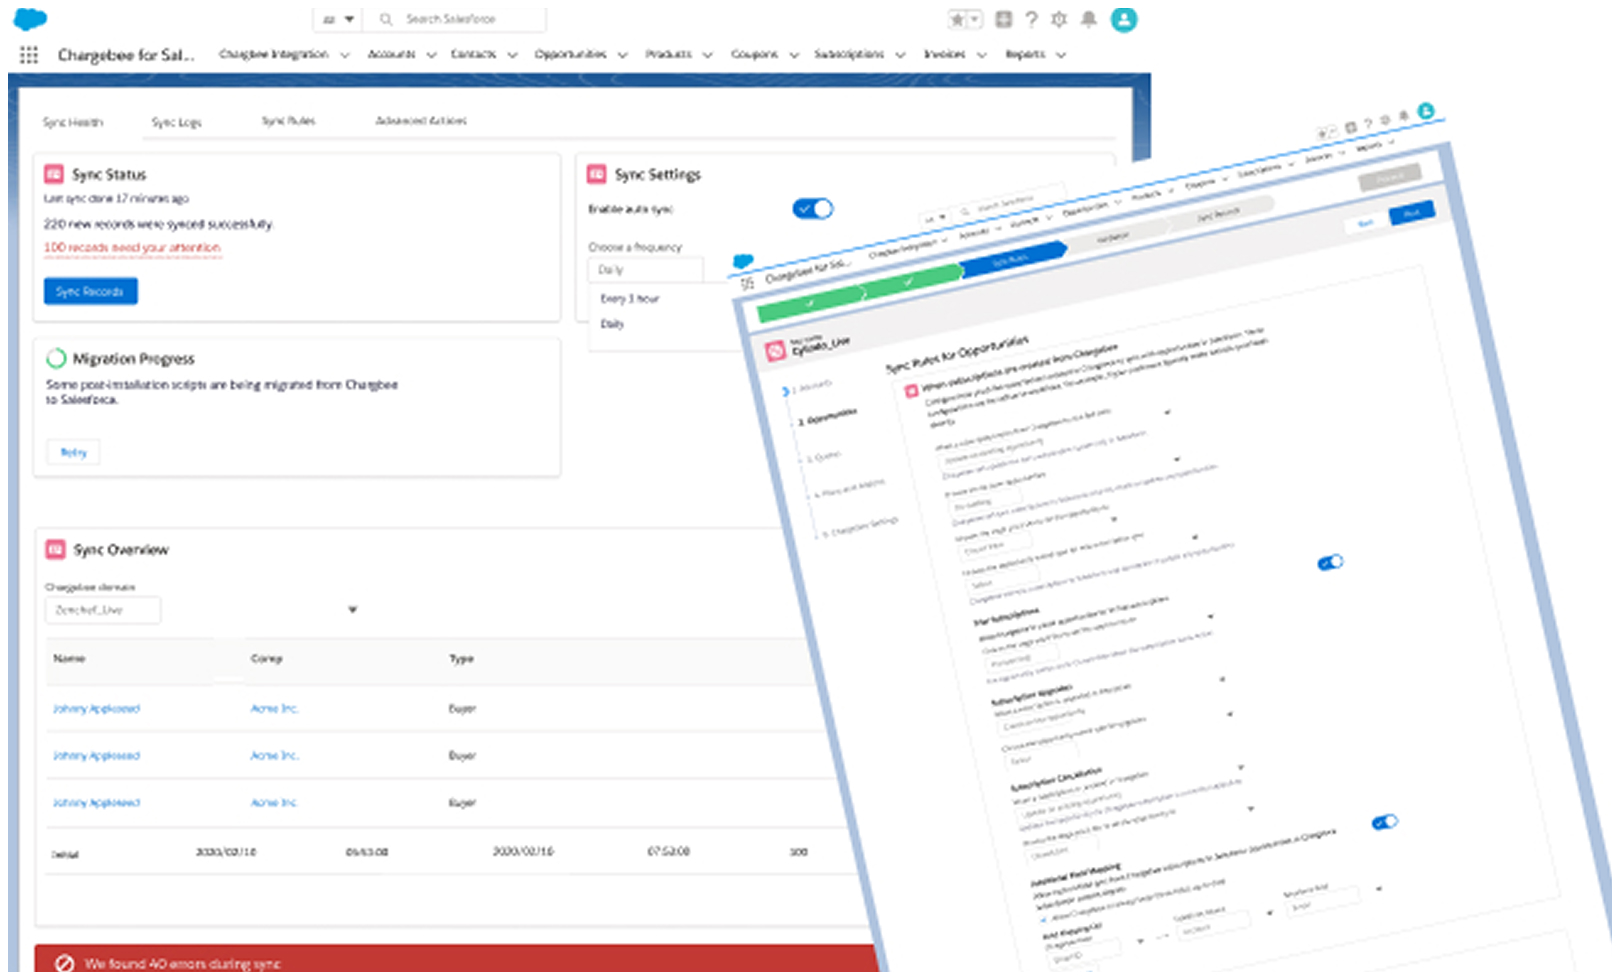The height and width of the screenshot is (980, 1620).
Task: Disable the Enable auto sync toggle
Action: pos(813,208)
